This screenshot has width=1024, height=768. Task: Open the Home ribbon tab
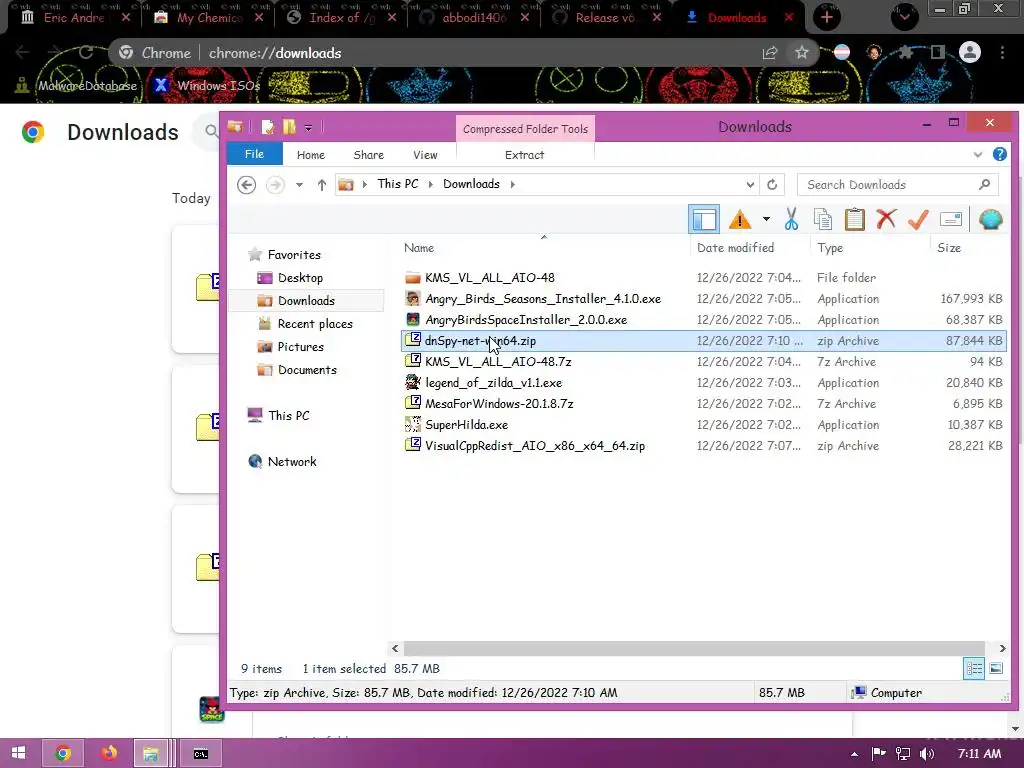coord(311,155)
